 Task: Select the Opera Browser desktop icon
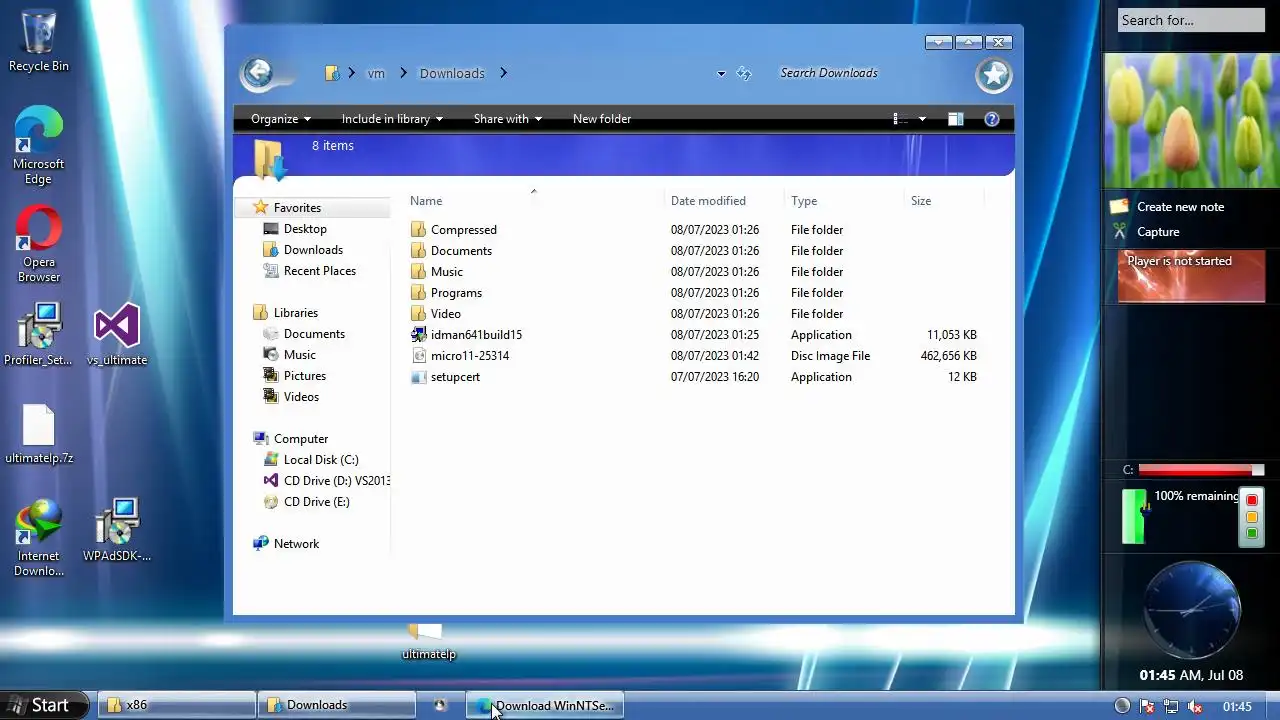39,244
